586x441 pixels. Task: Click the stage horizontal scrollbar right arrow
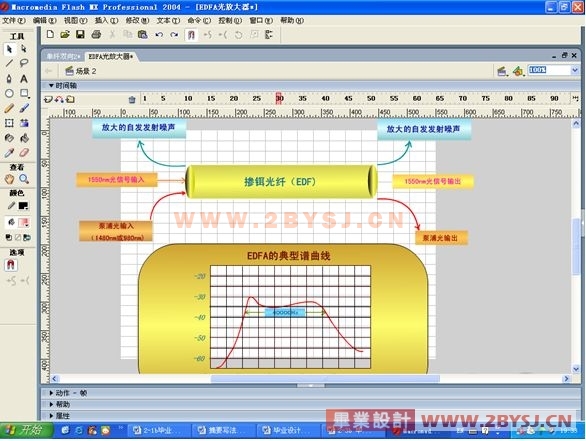pyautogui.click(x=567, y=379)
